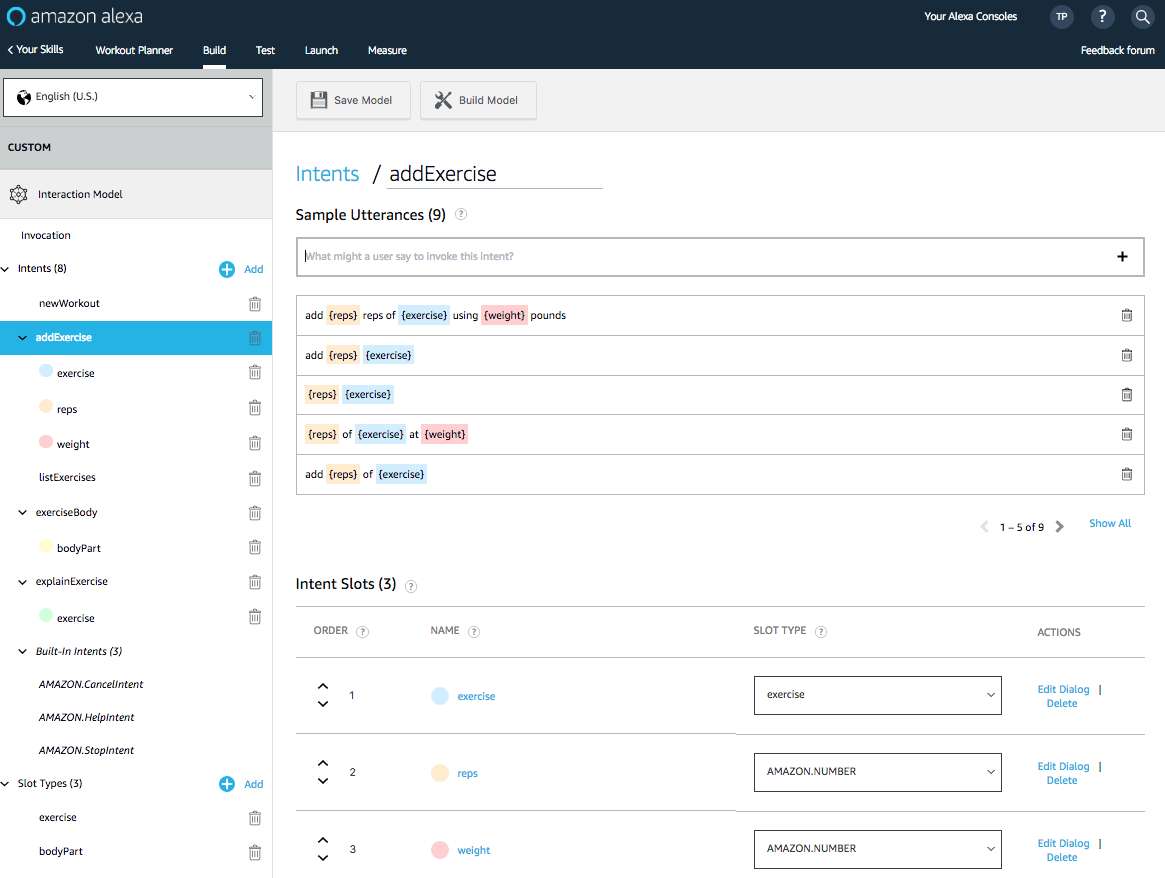Collapse the Slot Types (3) section
The width and height of the screenshot is (1165, 878).
click(x=5, y=784)
